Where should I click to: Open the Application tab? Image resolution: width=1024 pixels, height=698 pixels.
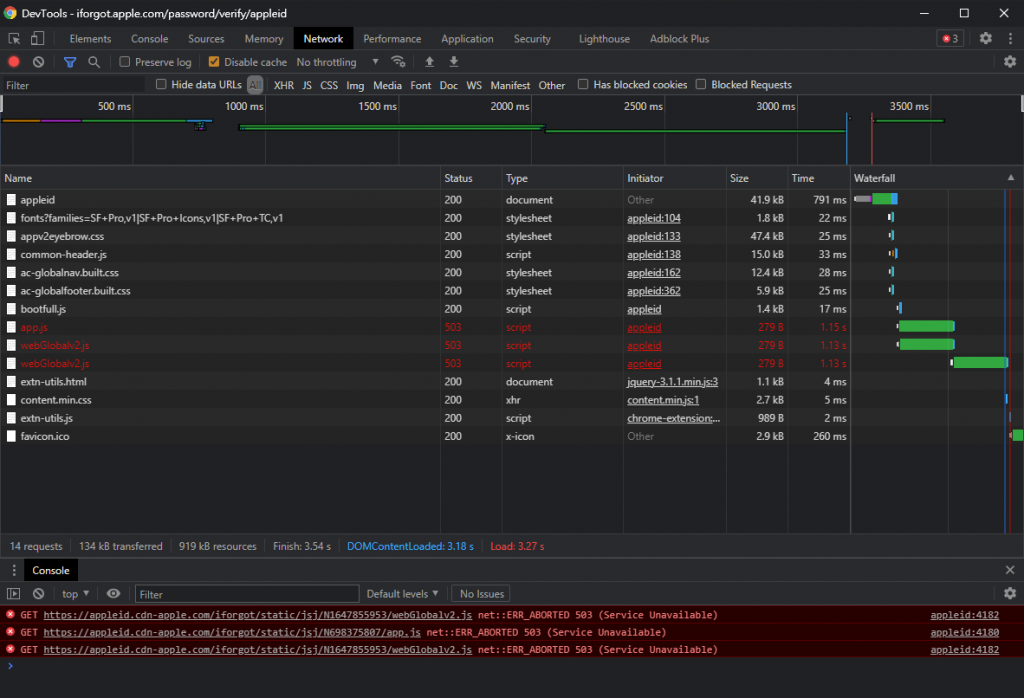tap(467, 39)
